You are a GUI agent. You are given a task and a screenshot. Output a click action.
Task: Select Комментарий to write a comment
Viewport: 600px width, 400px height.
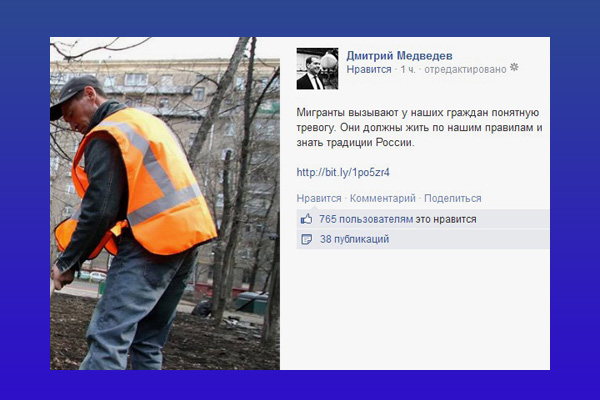(383, 198)
